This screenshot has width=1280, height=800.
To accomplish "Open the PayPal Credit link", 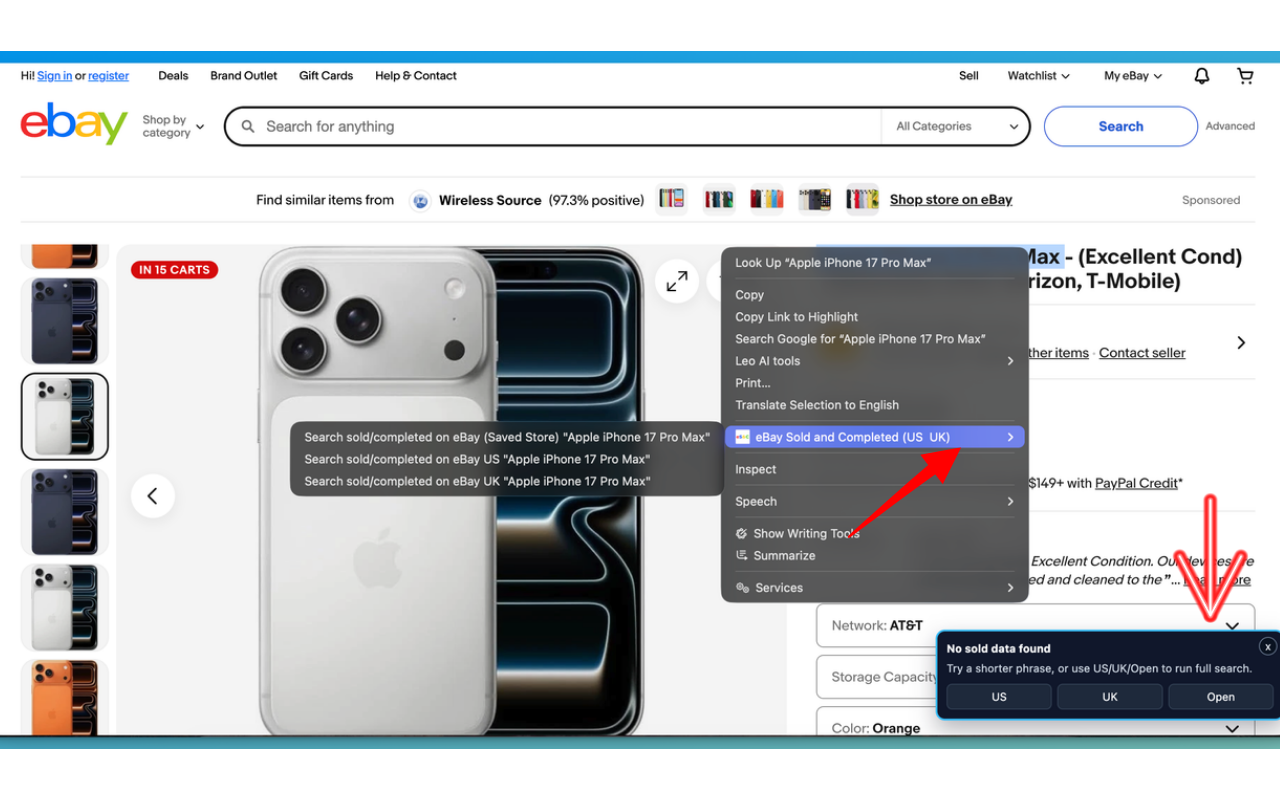I will (1136, 483).
